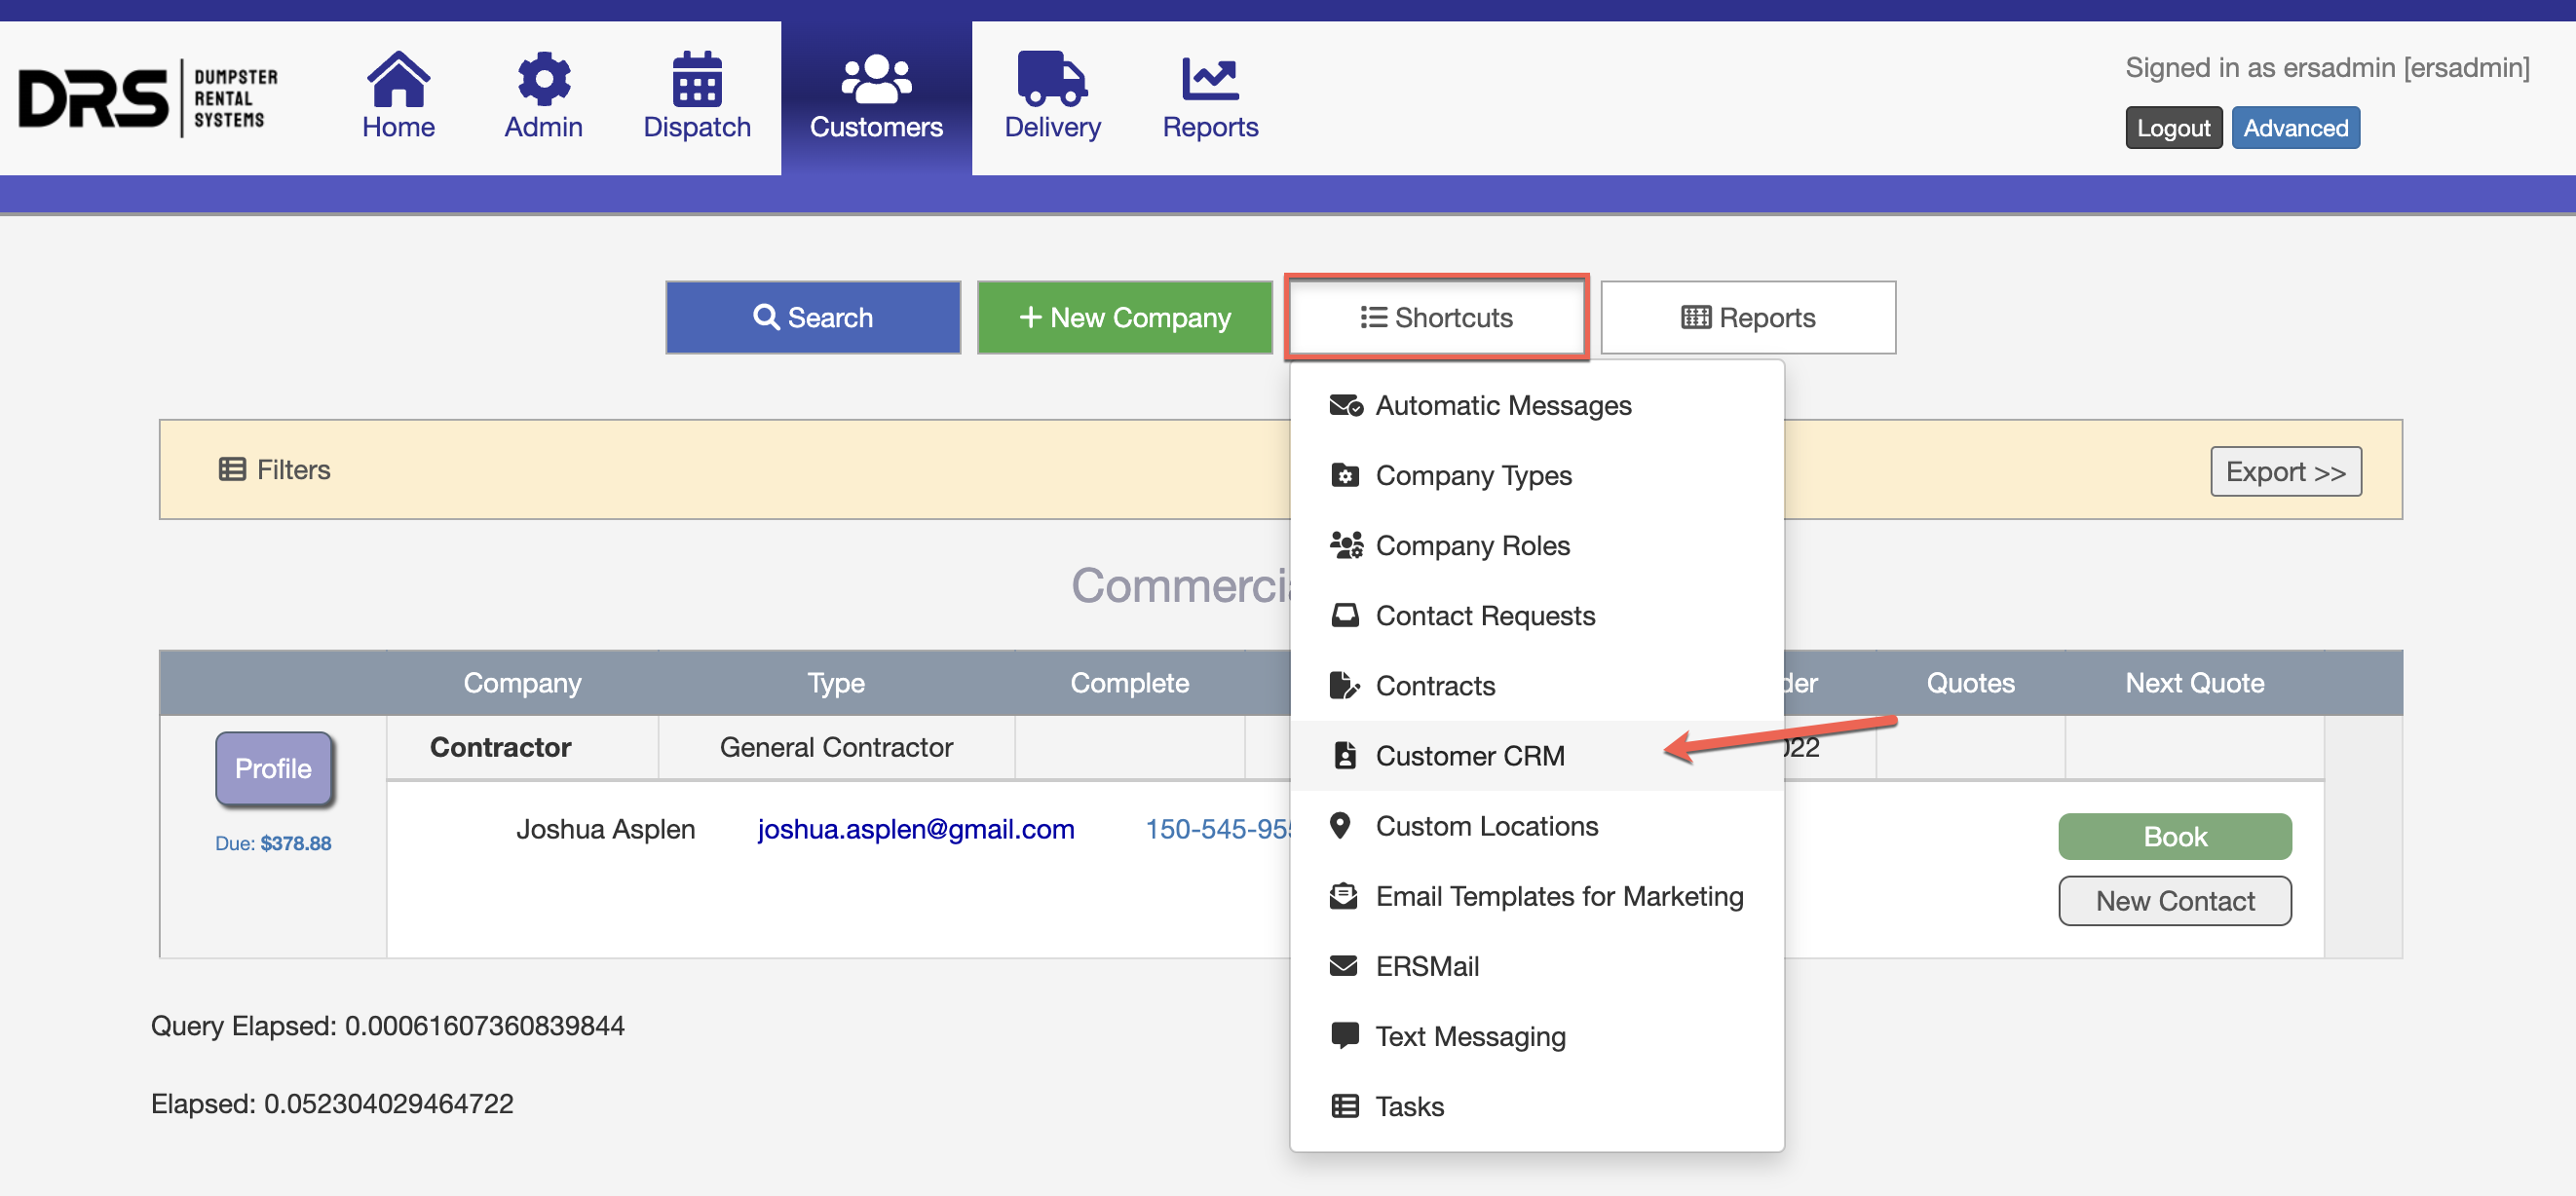Choose Contracts in the Shortcuts list
This screenshot has height=1196, width=2576.
click(x=1434, y=685)
